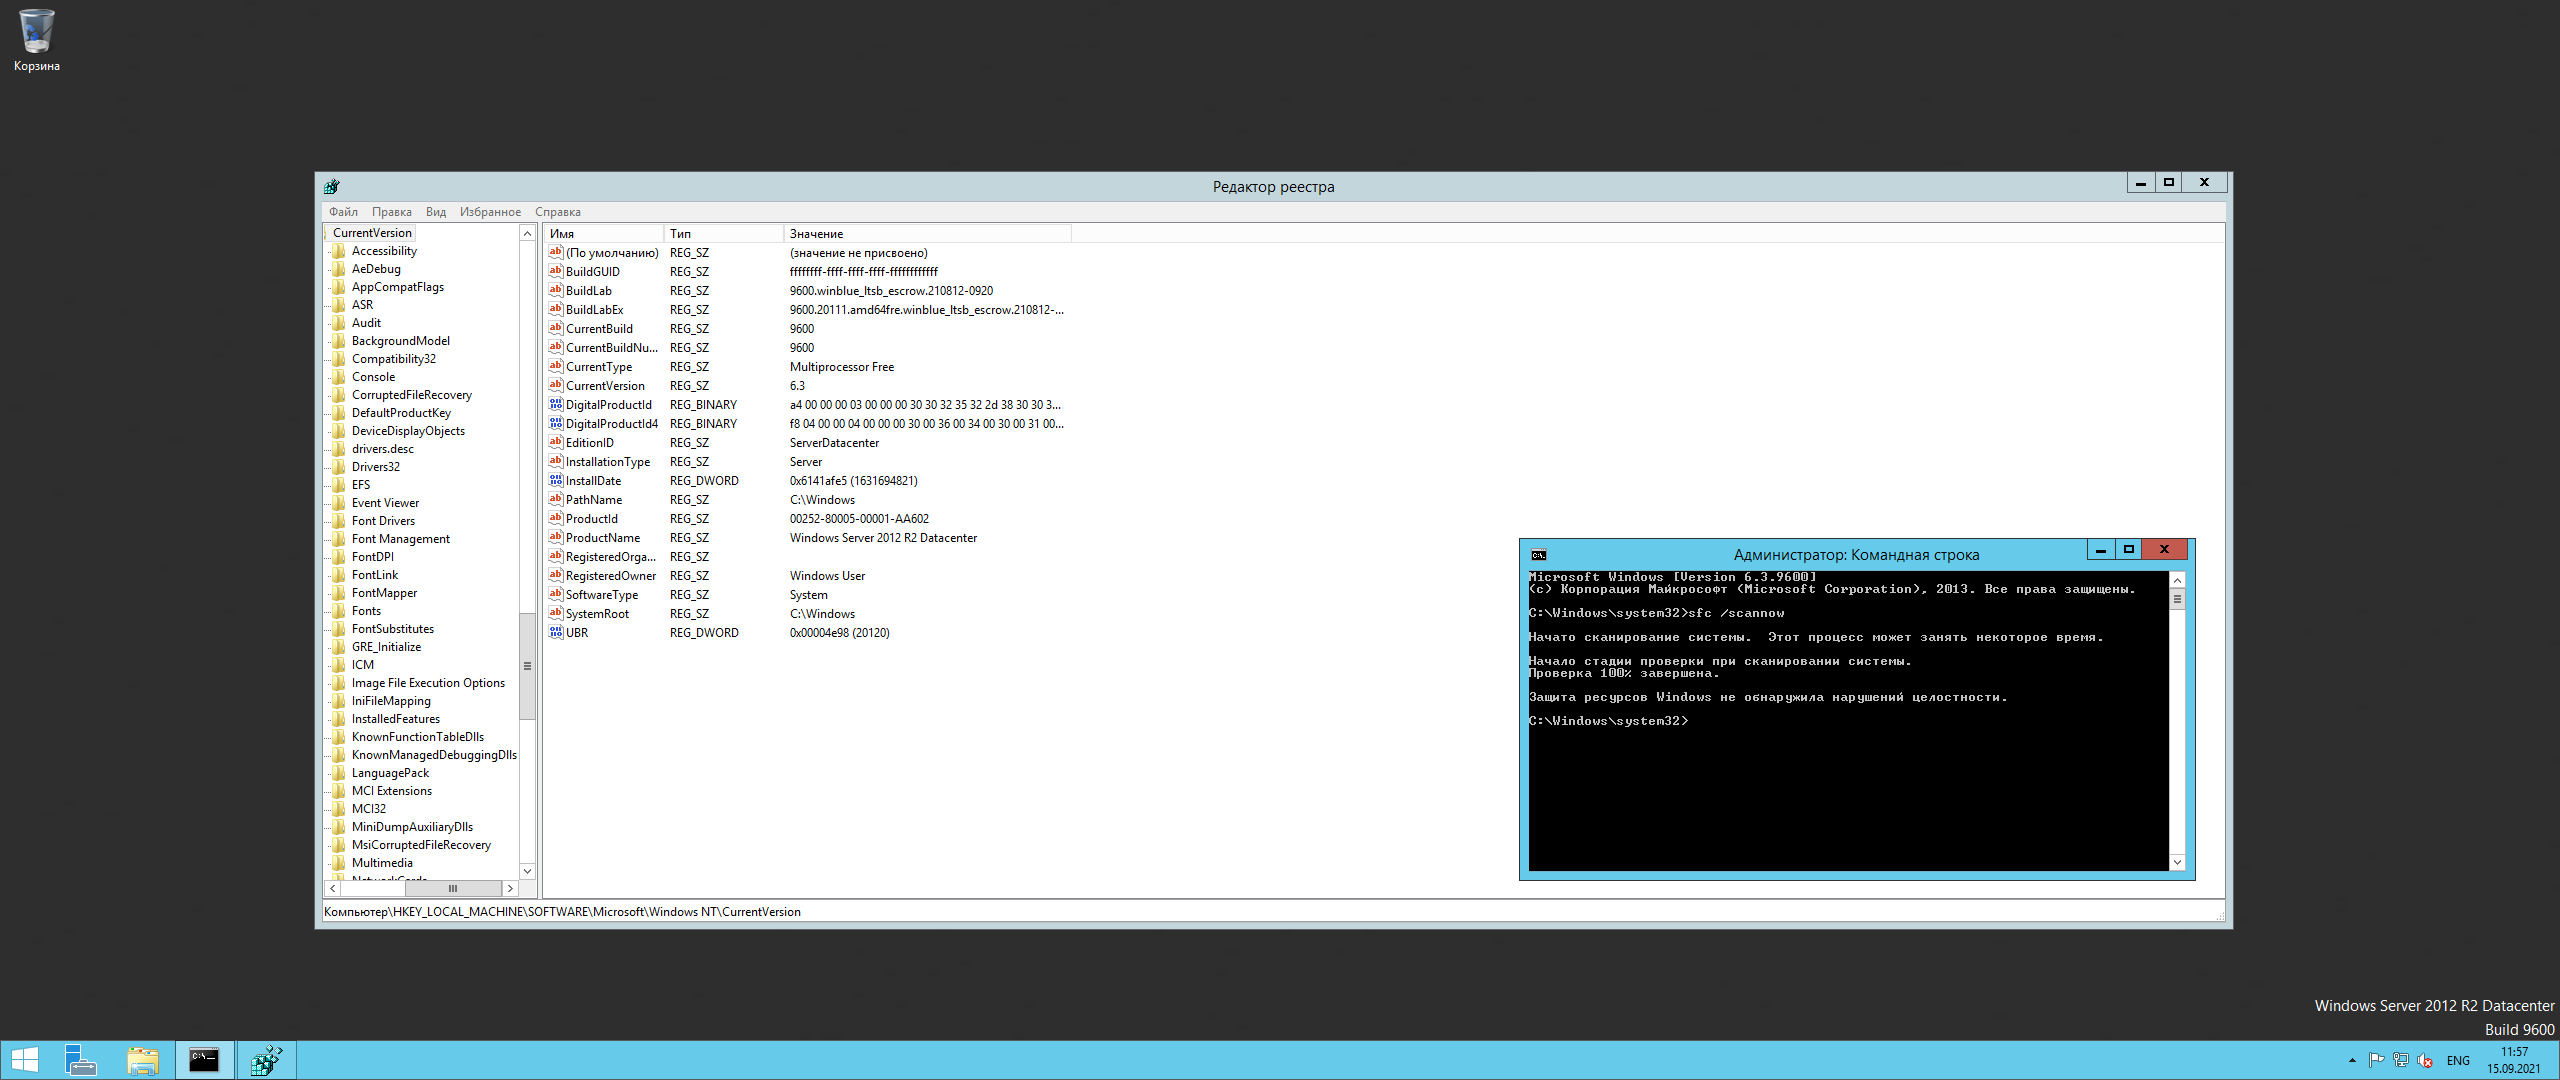This screenshot has width=2560, height=1080.
Task: Select the KnownManagedDebuggingDlls key
Action: tap(434, 755)
